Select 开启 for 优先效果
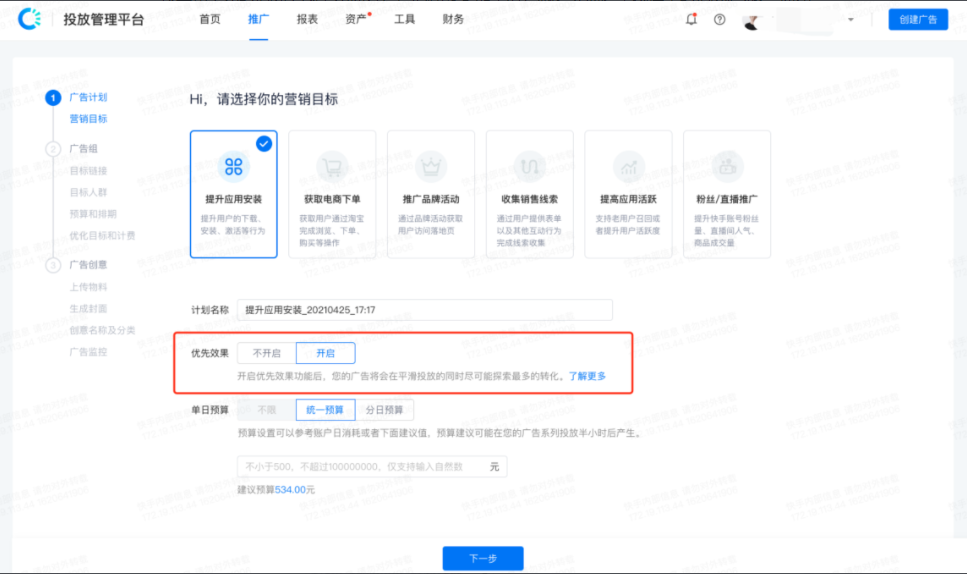Image resolution: width=967 pixels, height=574 pixels. pos(326,353)
